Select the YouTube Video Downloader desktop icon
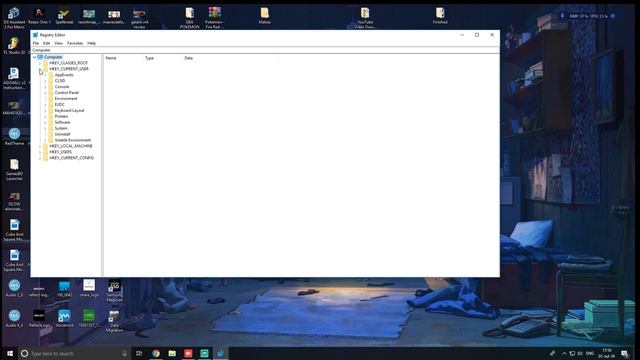This screenshot has height=360, width=640. pyautogui.click(x=365, y=18)
